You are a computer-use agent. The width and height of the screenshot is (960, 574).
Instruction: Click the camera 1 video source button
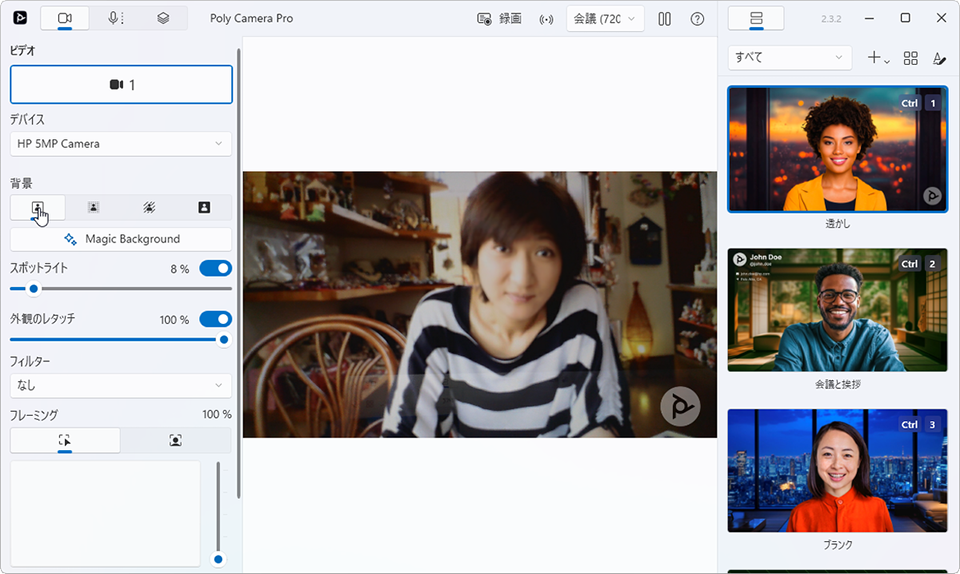121,85
